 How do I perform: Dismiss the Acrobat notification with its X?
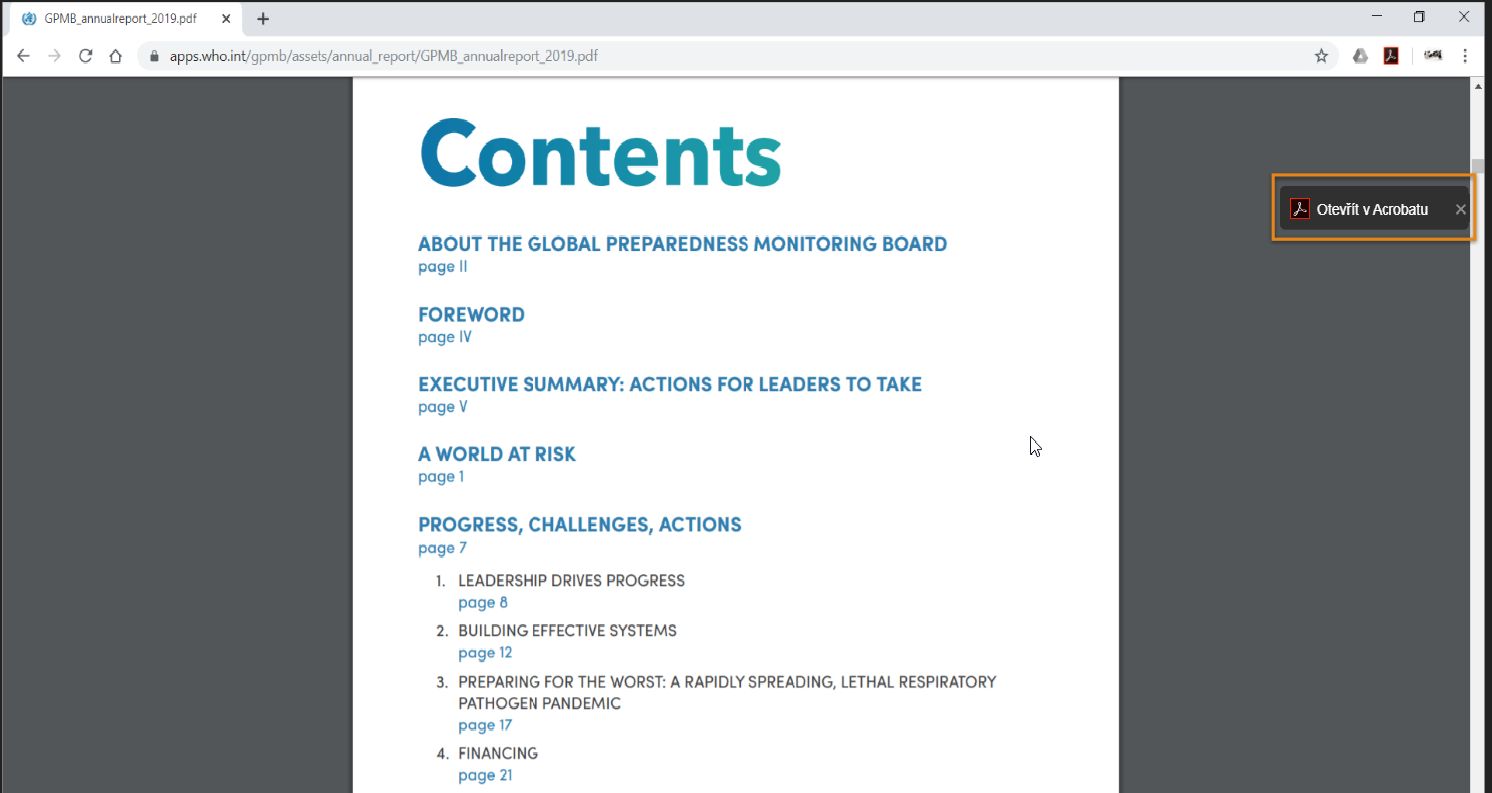pyautogui.click(x=1459, y=209)
